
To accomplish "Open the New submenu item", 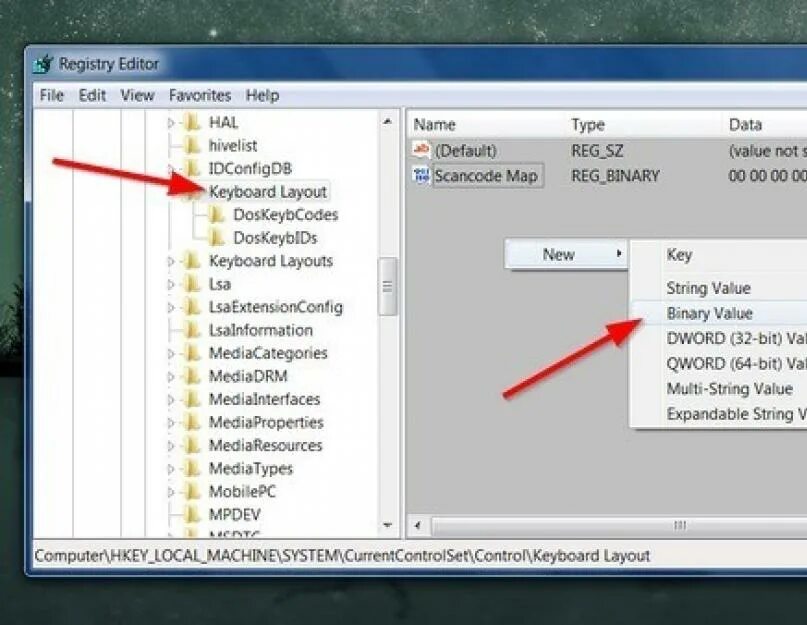I will [565, 254].
